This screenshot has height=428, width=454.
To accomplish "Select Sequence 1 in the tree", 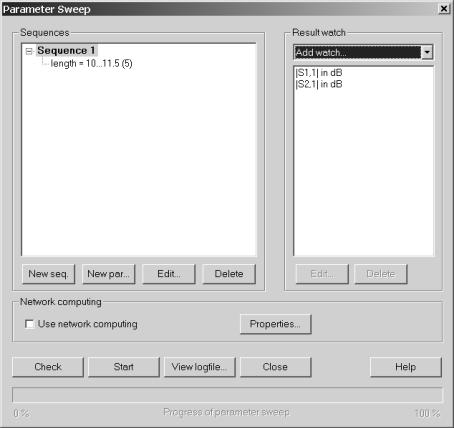I will (x=66, y=51).
